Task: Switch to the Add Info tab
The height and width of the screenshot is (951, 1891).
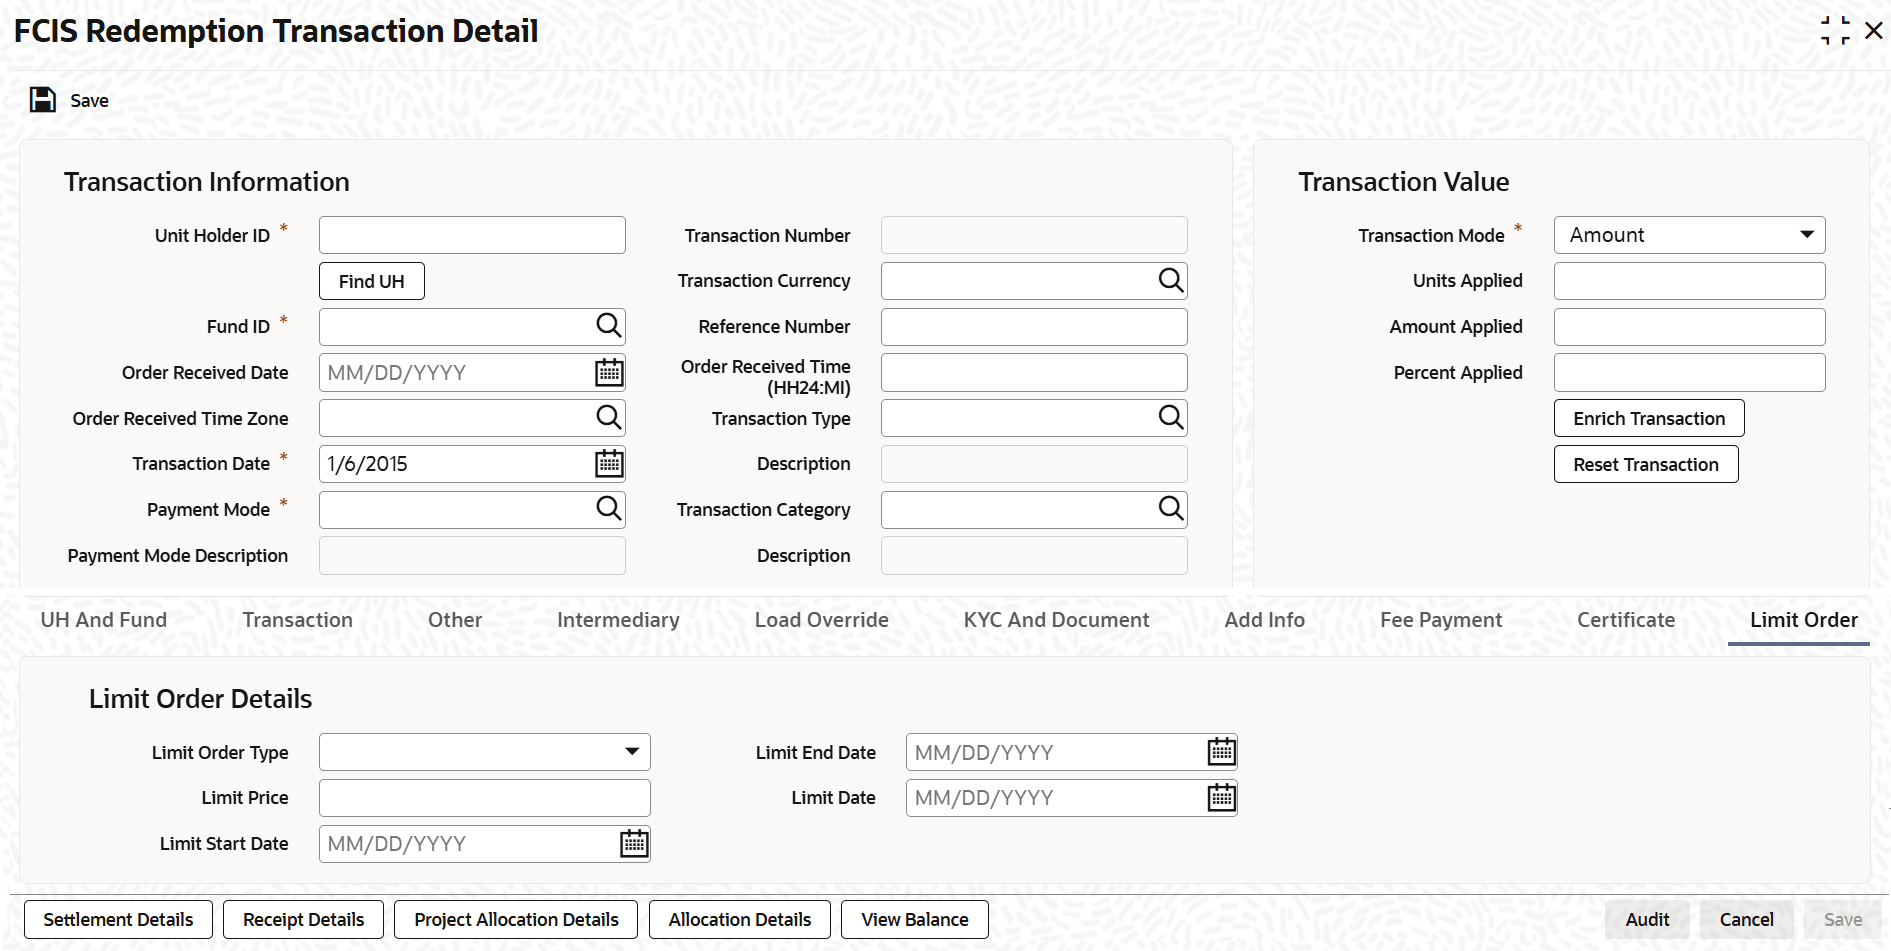Action: coord(1264,620)
